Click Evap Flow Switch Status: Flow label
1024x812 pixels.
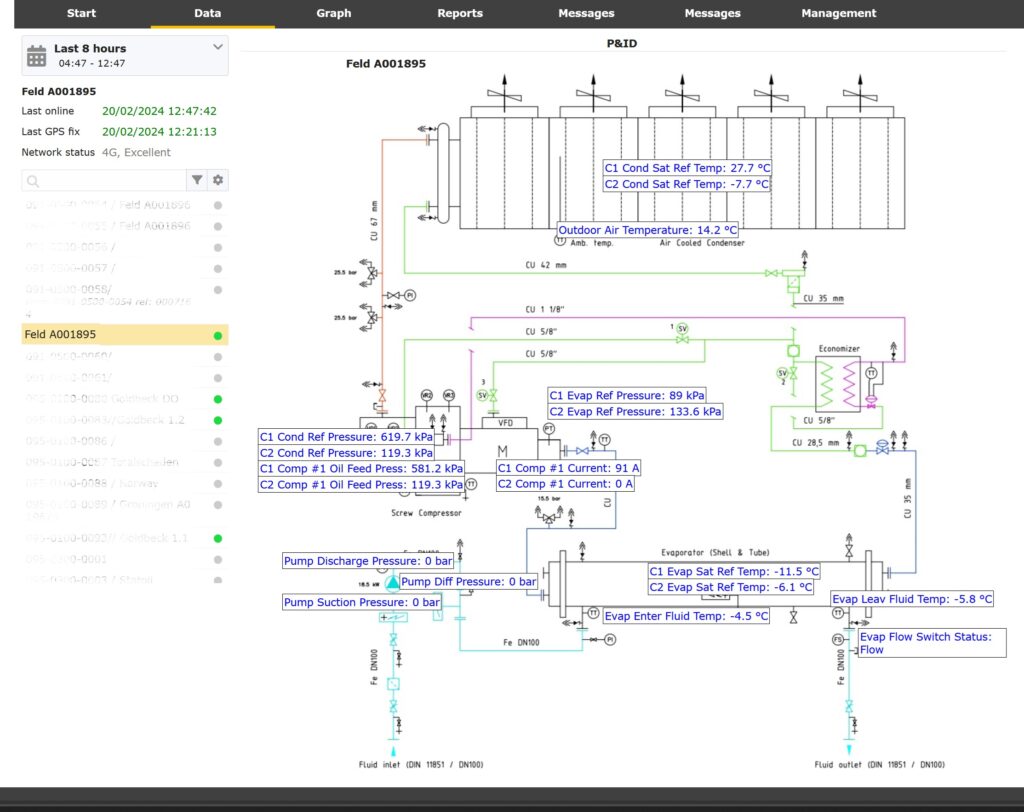tap(932, 643)
